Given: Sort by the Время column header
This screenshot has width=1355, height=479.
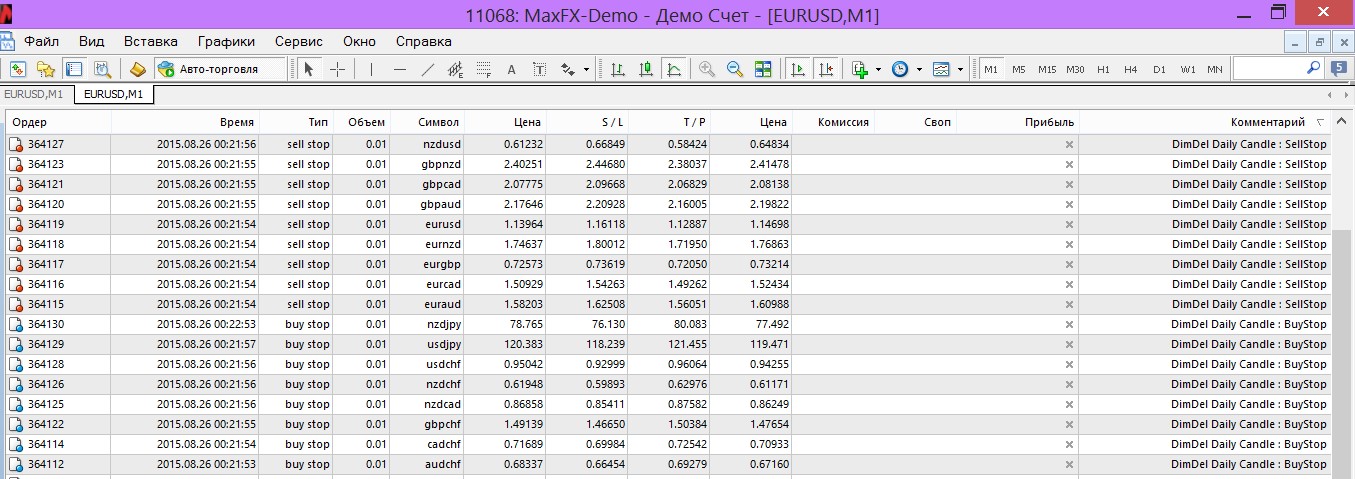Looking at the screenshot, I should (x=185, y=122).
